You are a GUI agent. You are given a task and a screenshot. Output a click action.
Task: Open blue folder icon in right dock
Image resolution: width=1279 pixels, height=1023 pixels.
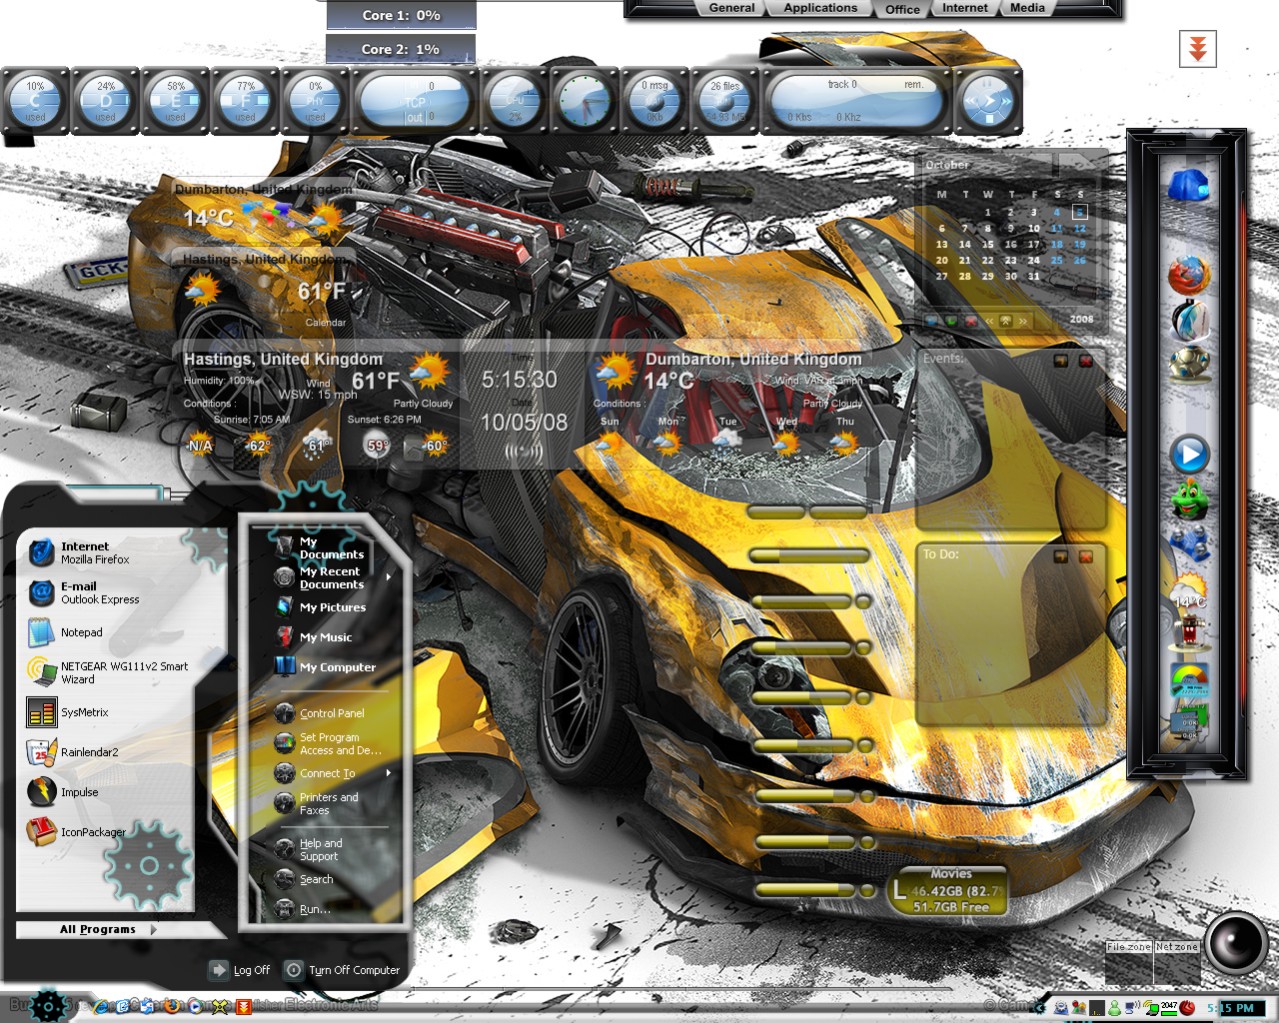[1188, 186]
